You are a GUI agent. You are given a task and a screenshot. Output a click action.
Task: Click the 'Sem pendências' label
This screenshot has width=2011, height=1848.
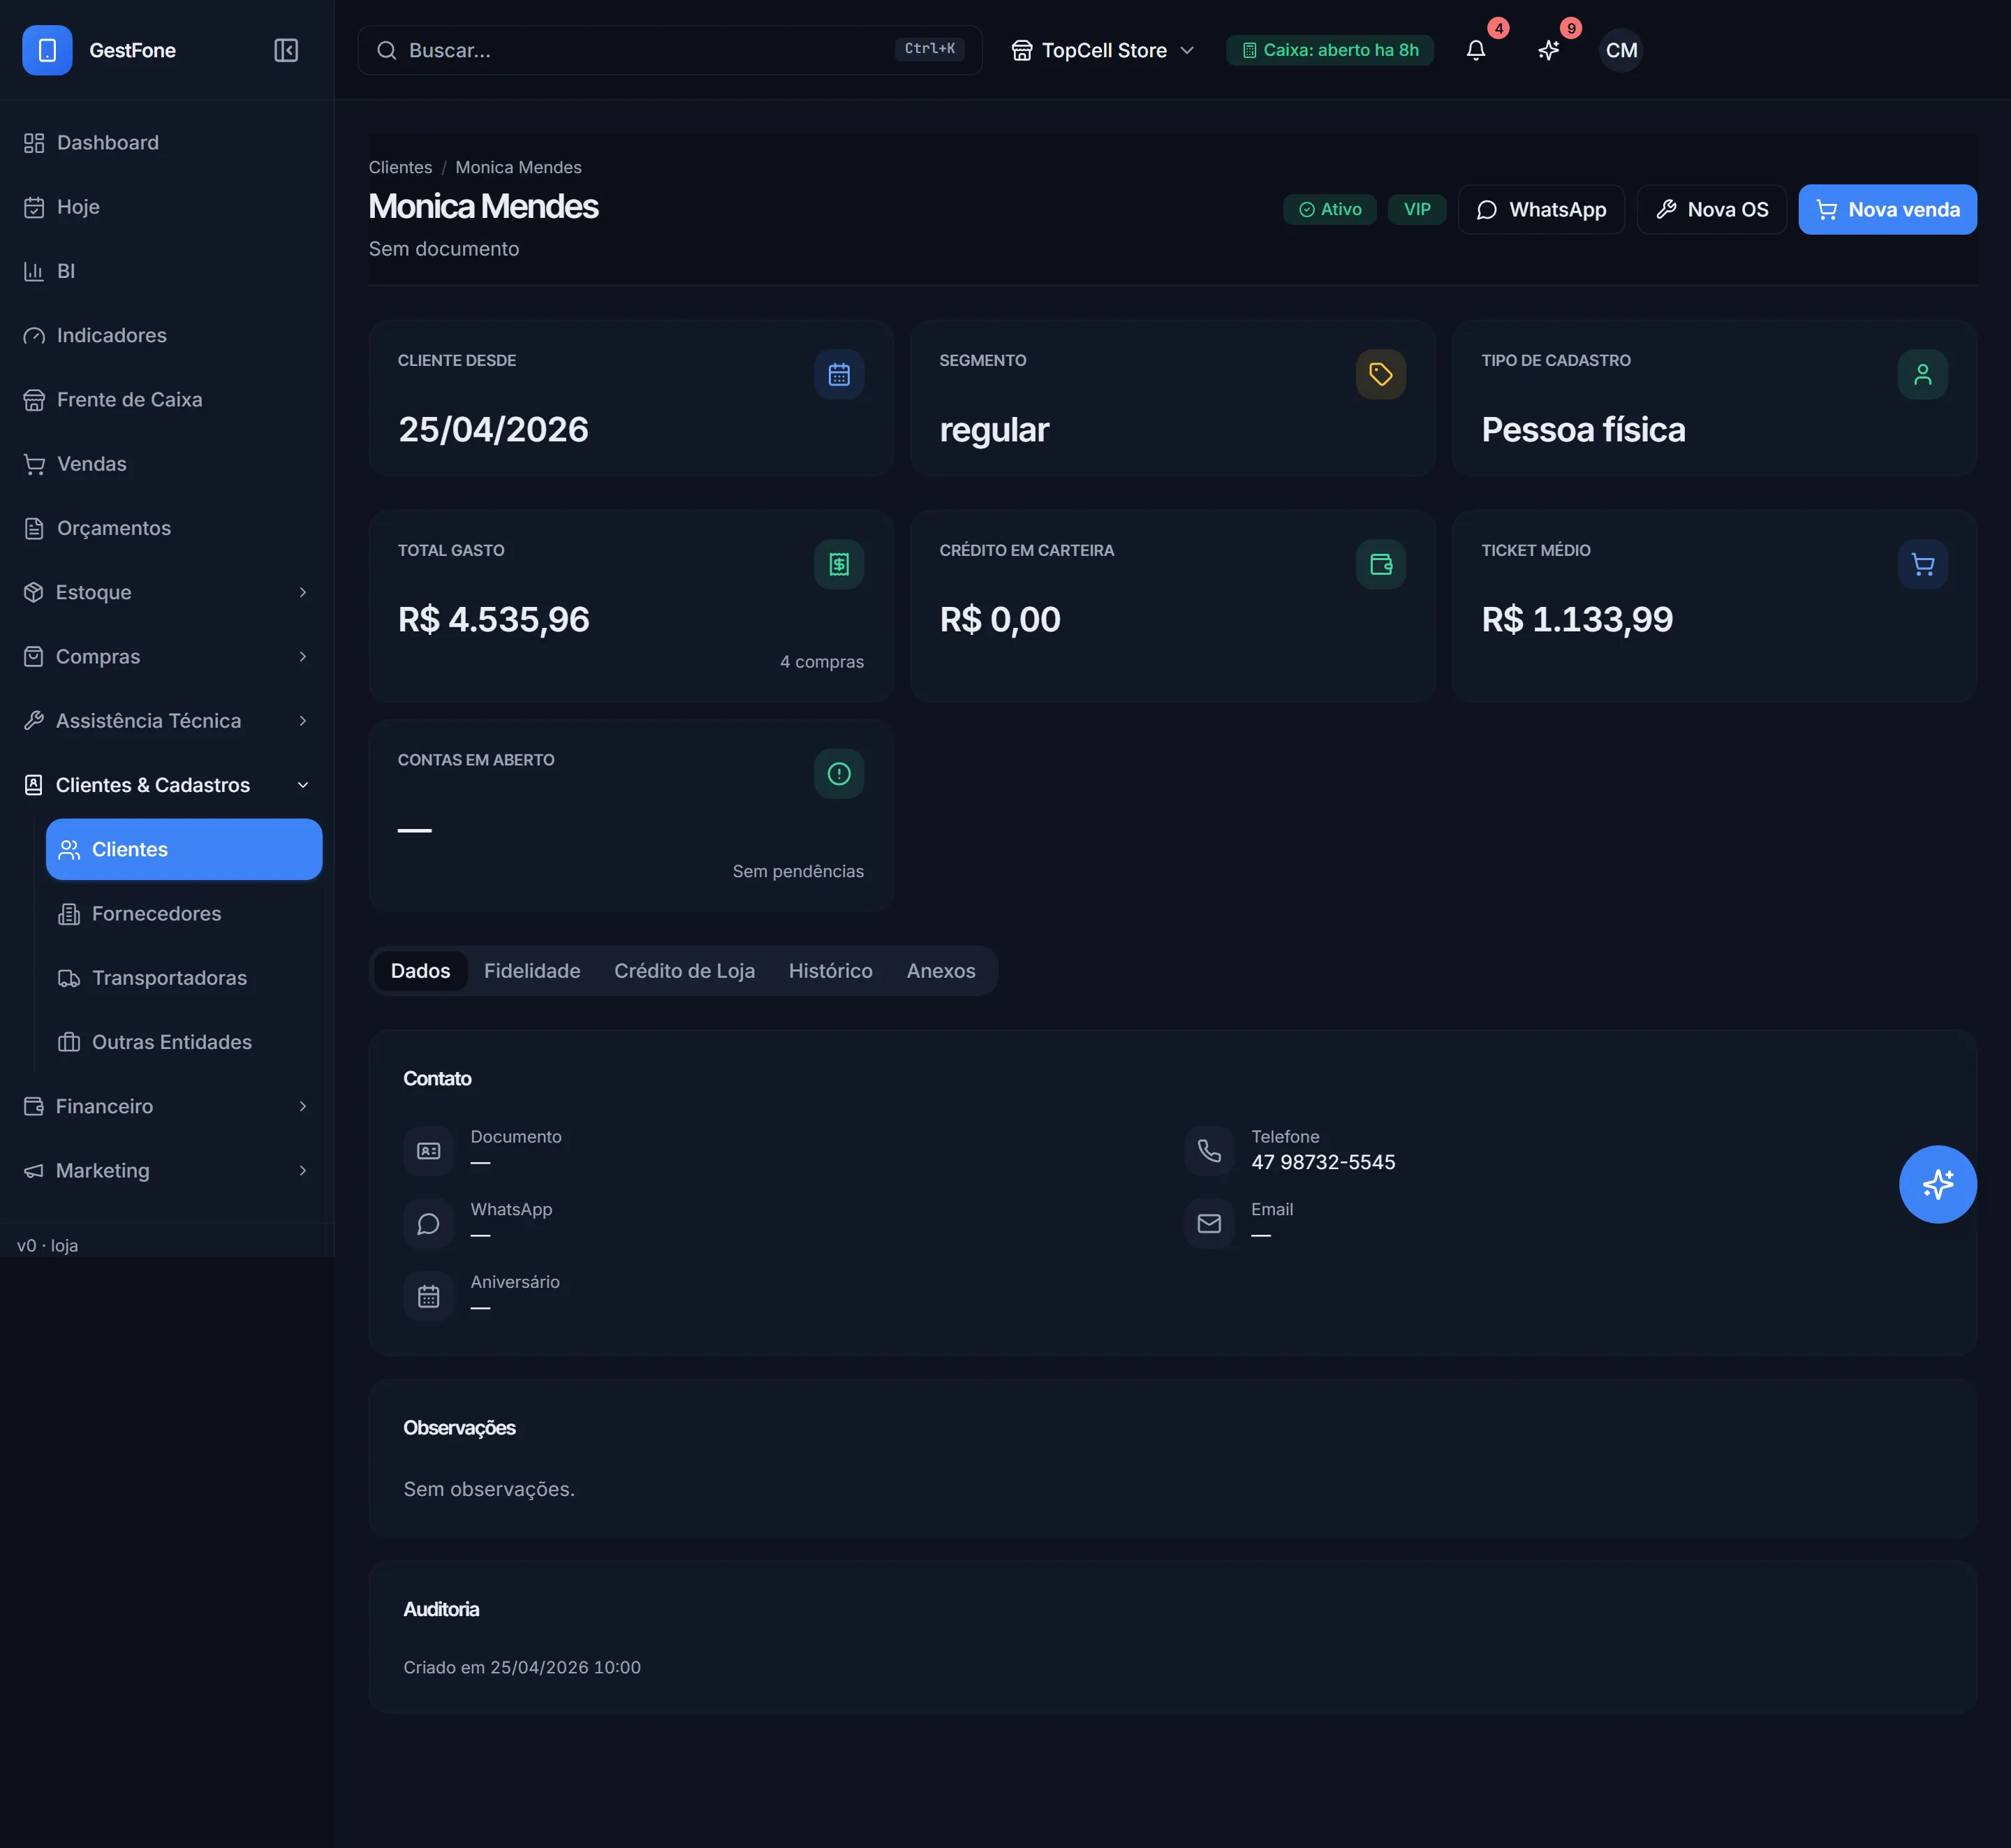tap(797, 871)
